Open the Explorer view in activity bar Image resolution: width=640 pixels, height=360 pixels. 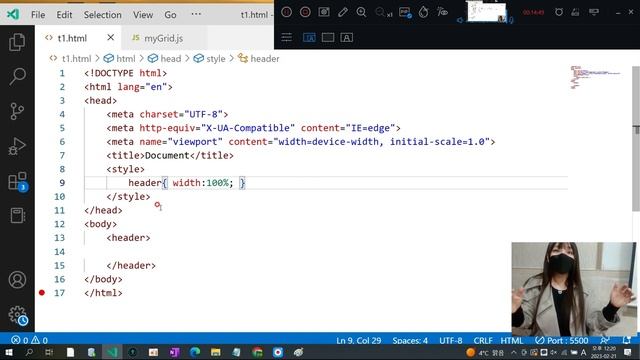pos(17,42)
